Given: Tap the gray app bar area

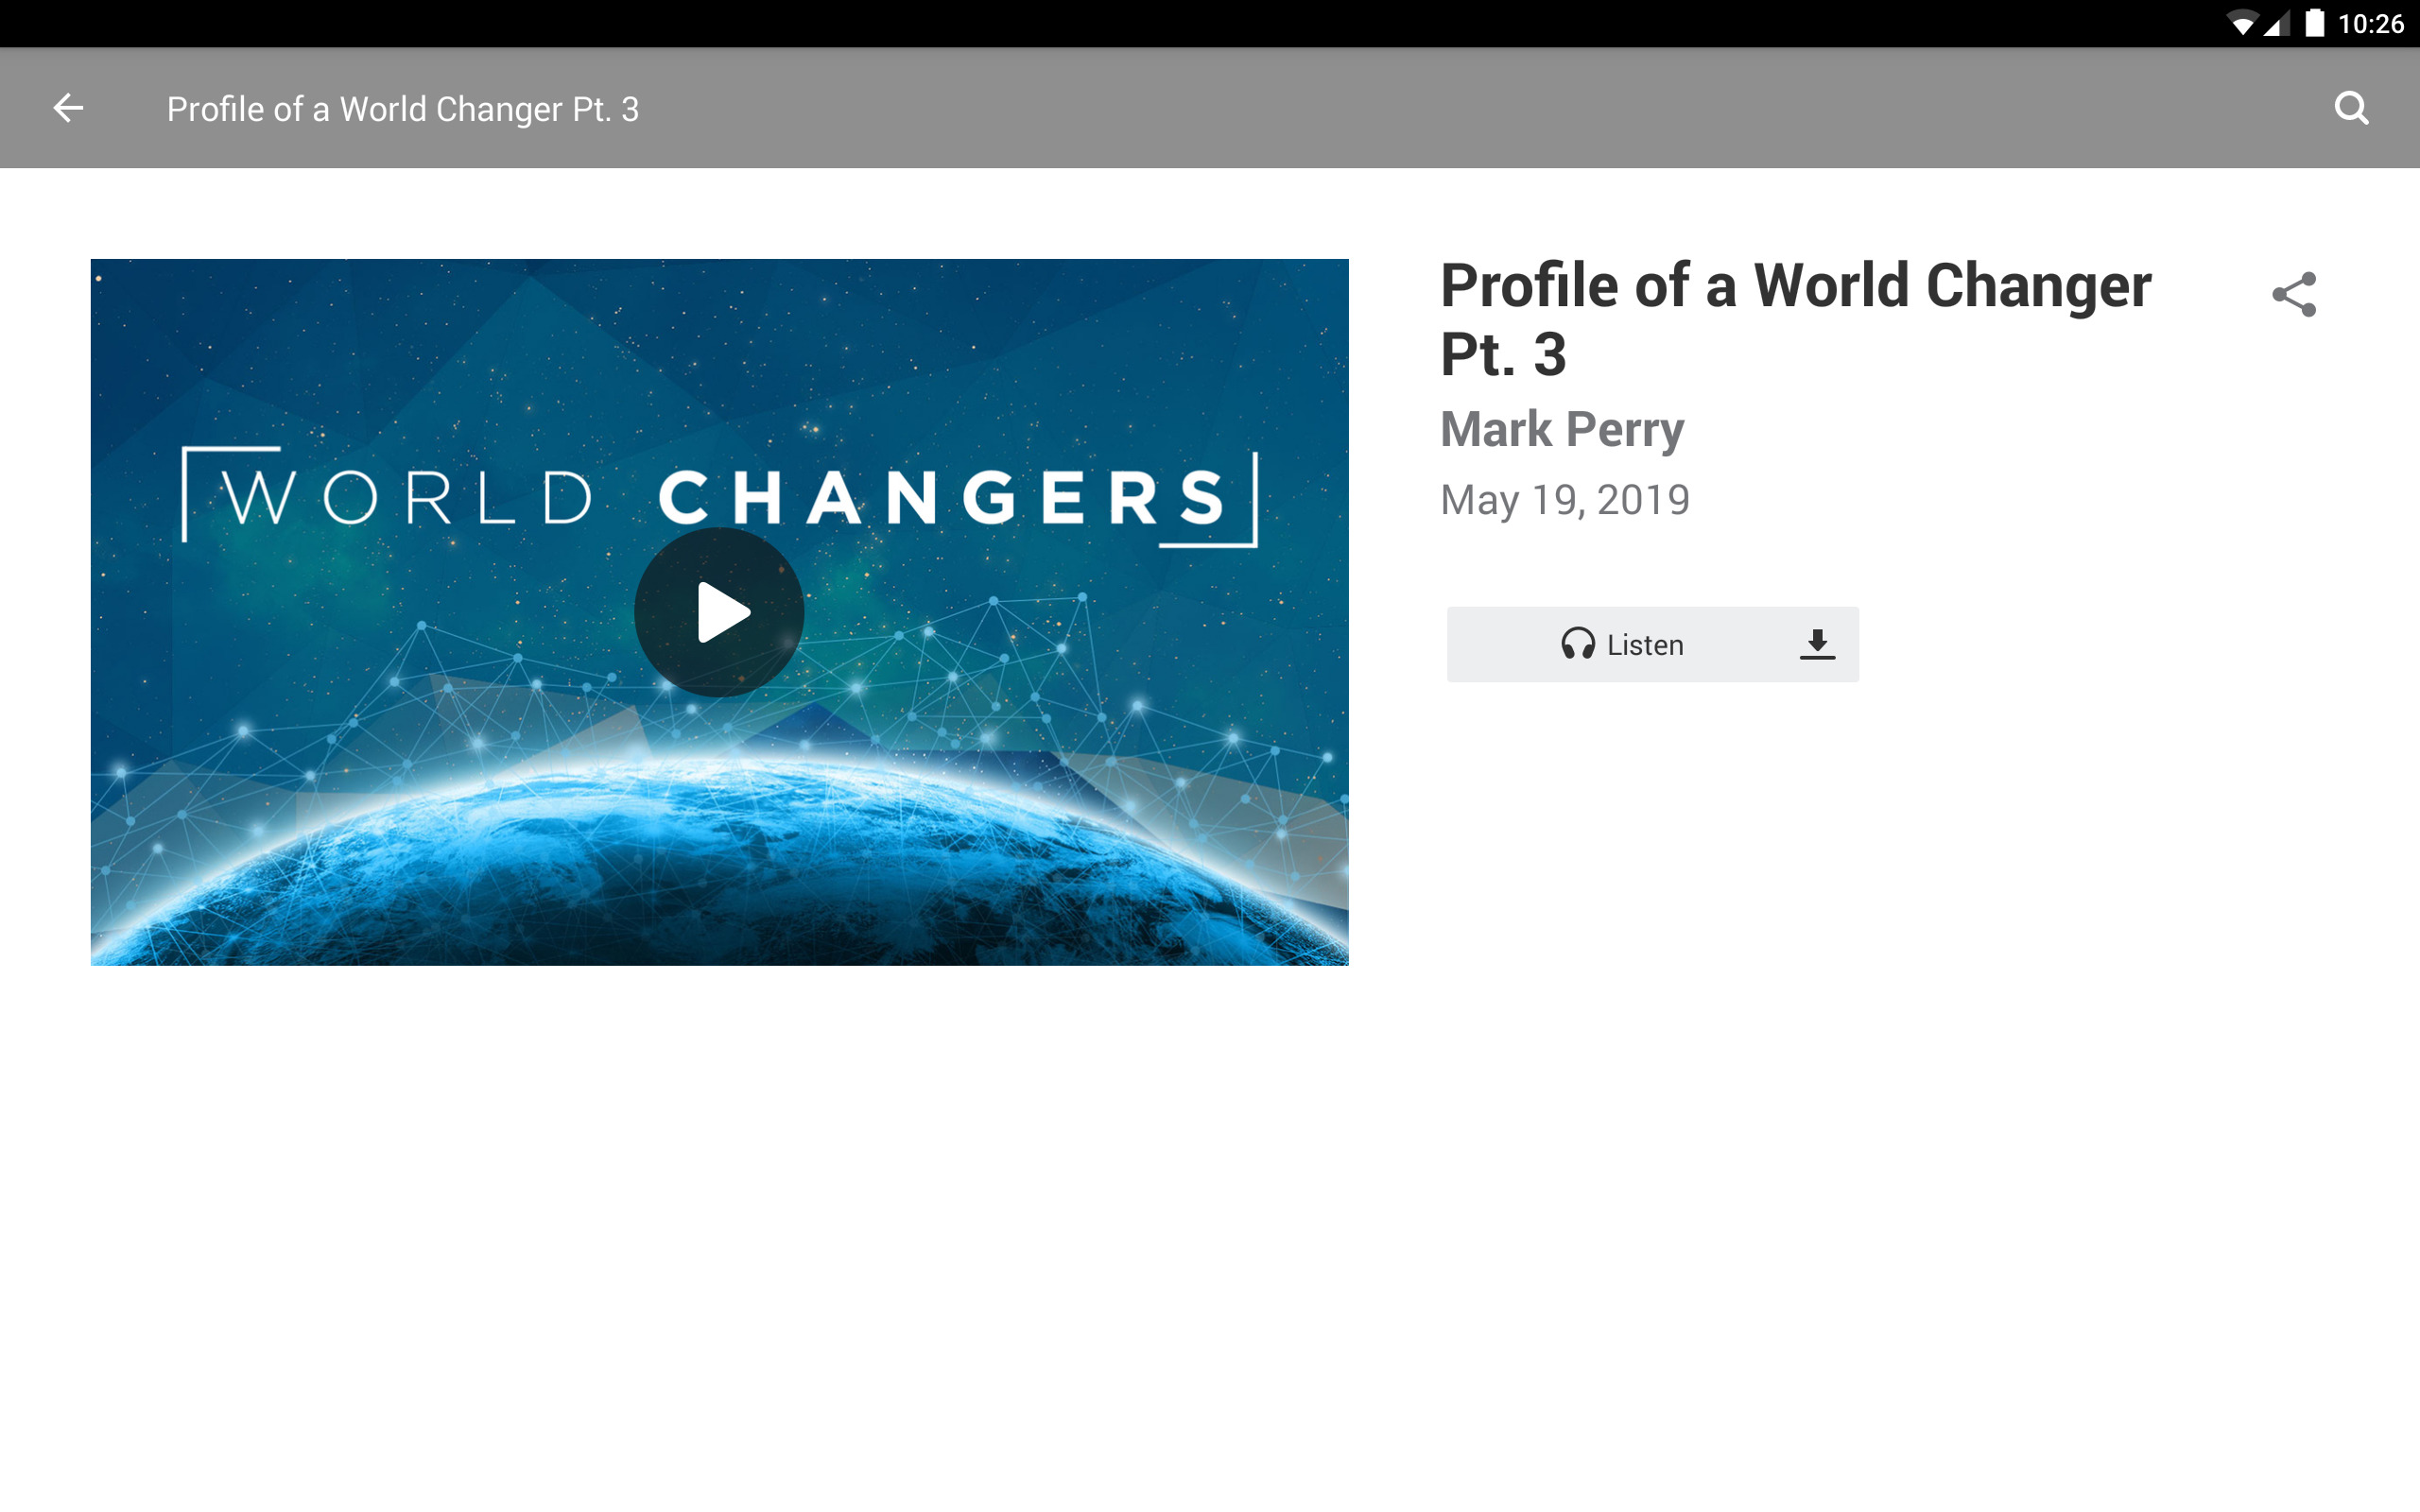Looking at the screenshot, I should point(1200,108).
